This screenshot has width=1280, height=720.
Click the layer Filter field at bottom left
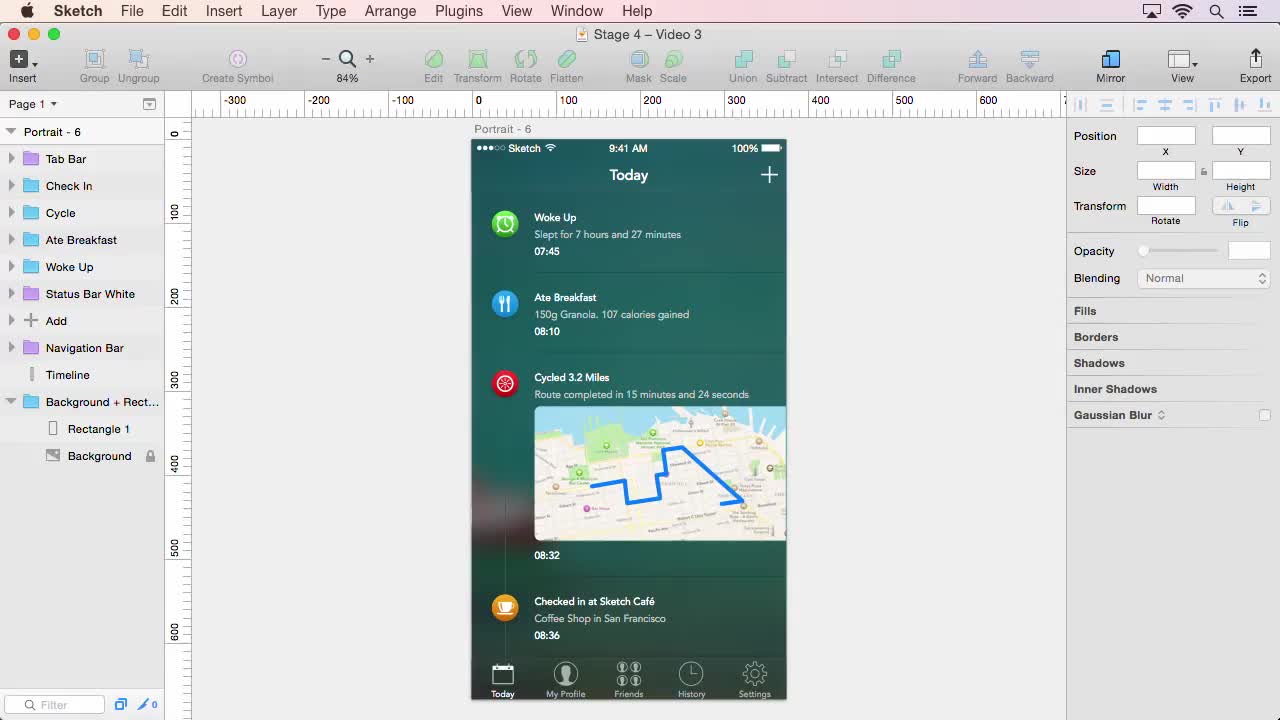pos(55,704)
